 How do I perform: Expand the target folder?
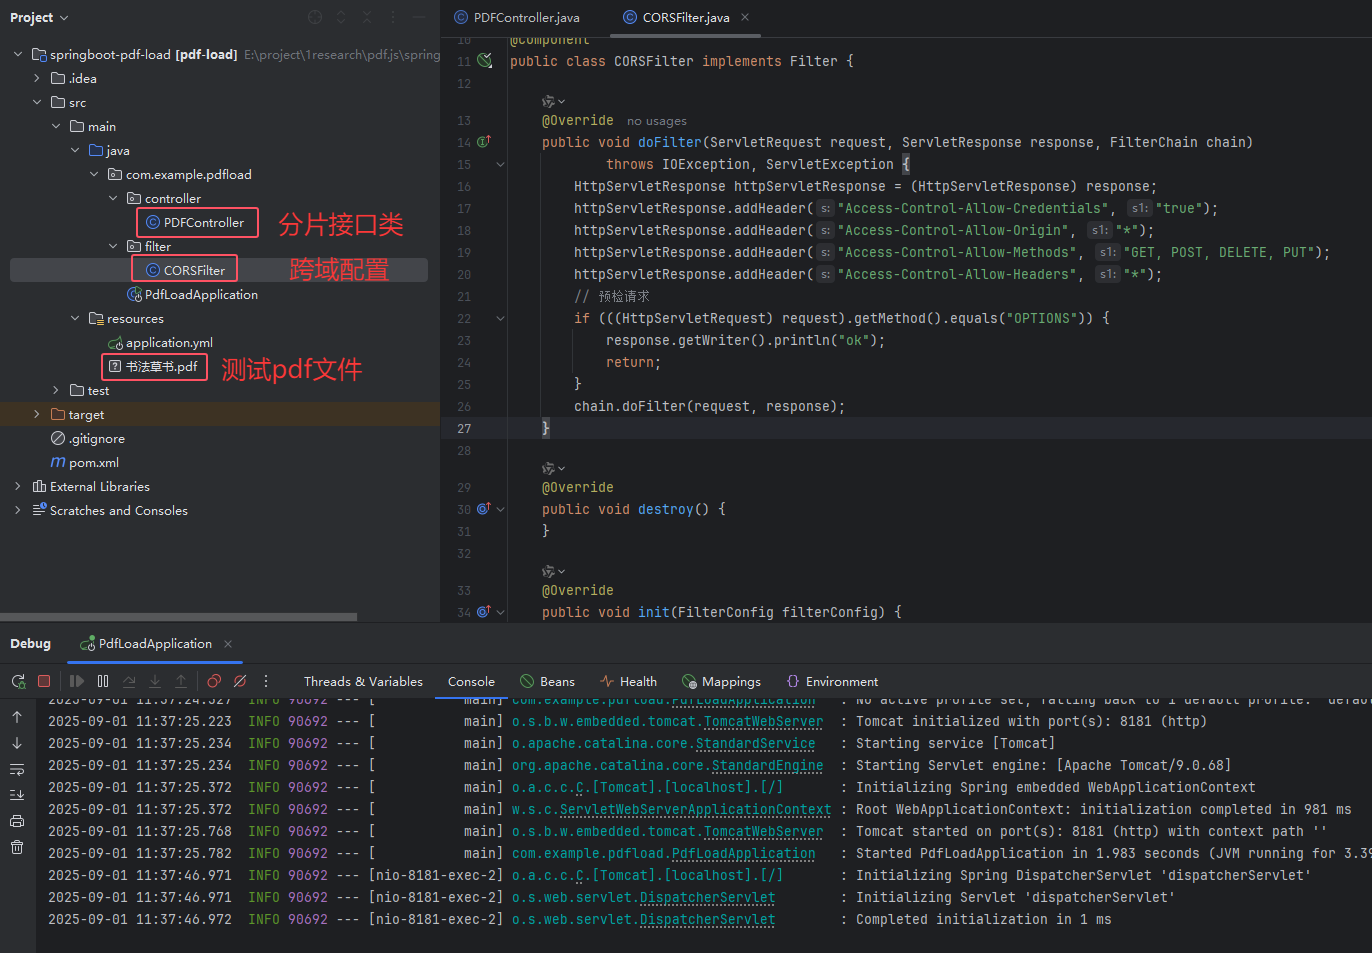click(x=37, y=414)
